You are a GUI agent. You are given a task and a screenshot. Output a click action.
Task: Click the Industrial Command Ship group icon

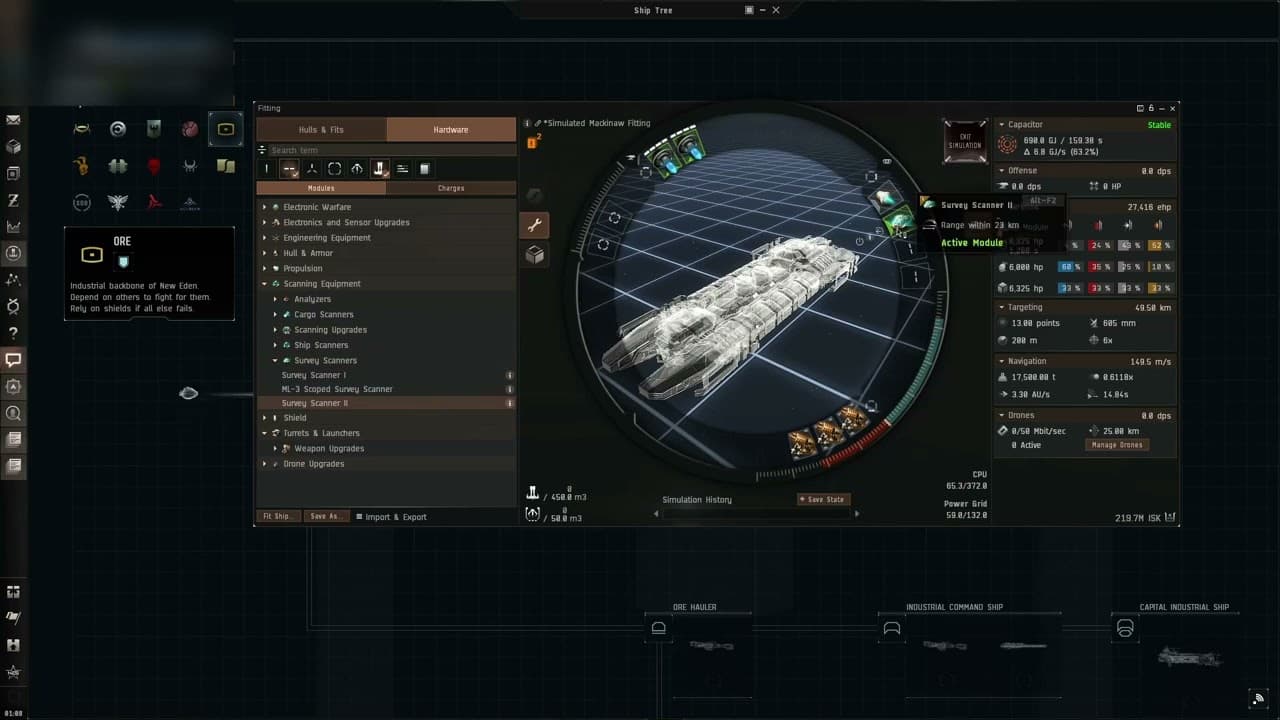coord(892,628)
